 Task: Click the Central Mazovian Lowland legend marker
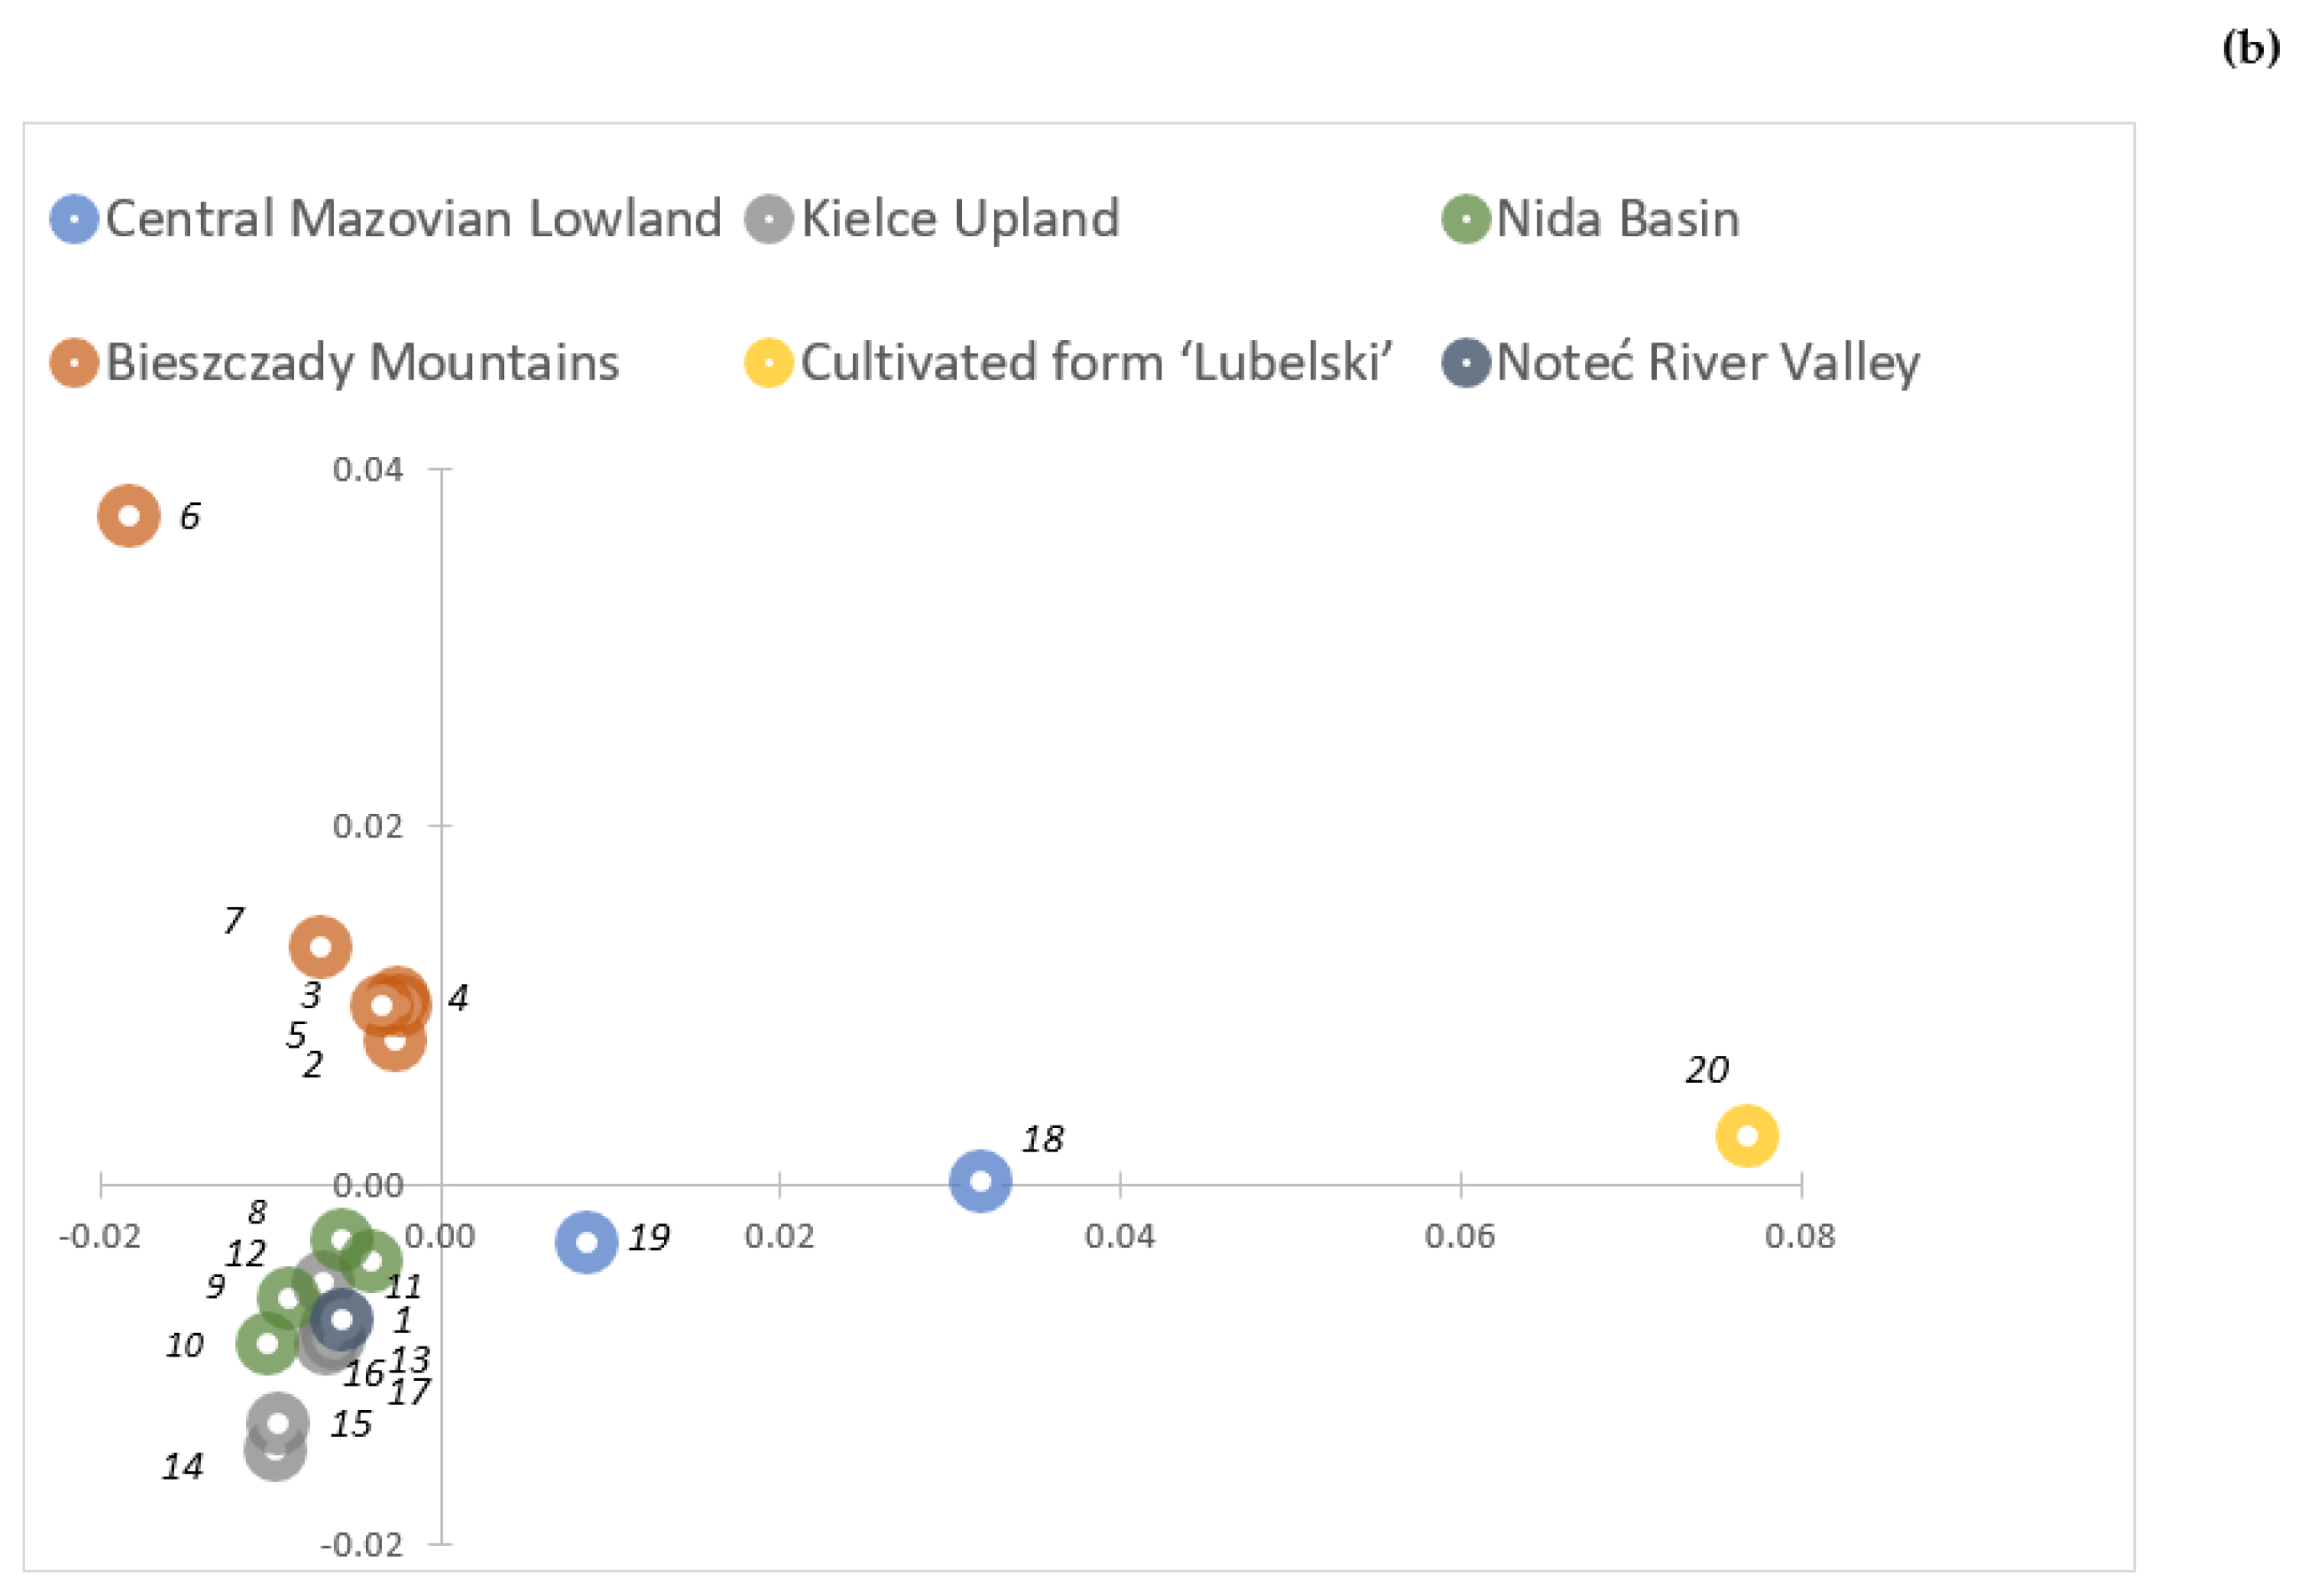pyautogui.click(x=74, y=218)
